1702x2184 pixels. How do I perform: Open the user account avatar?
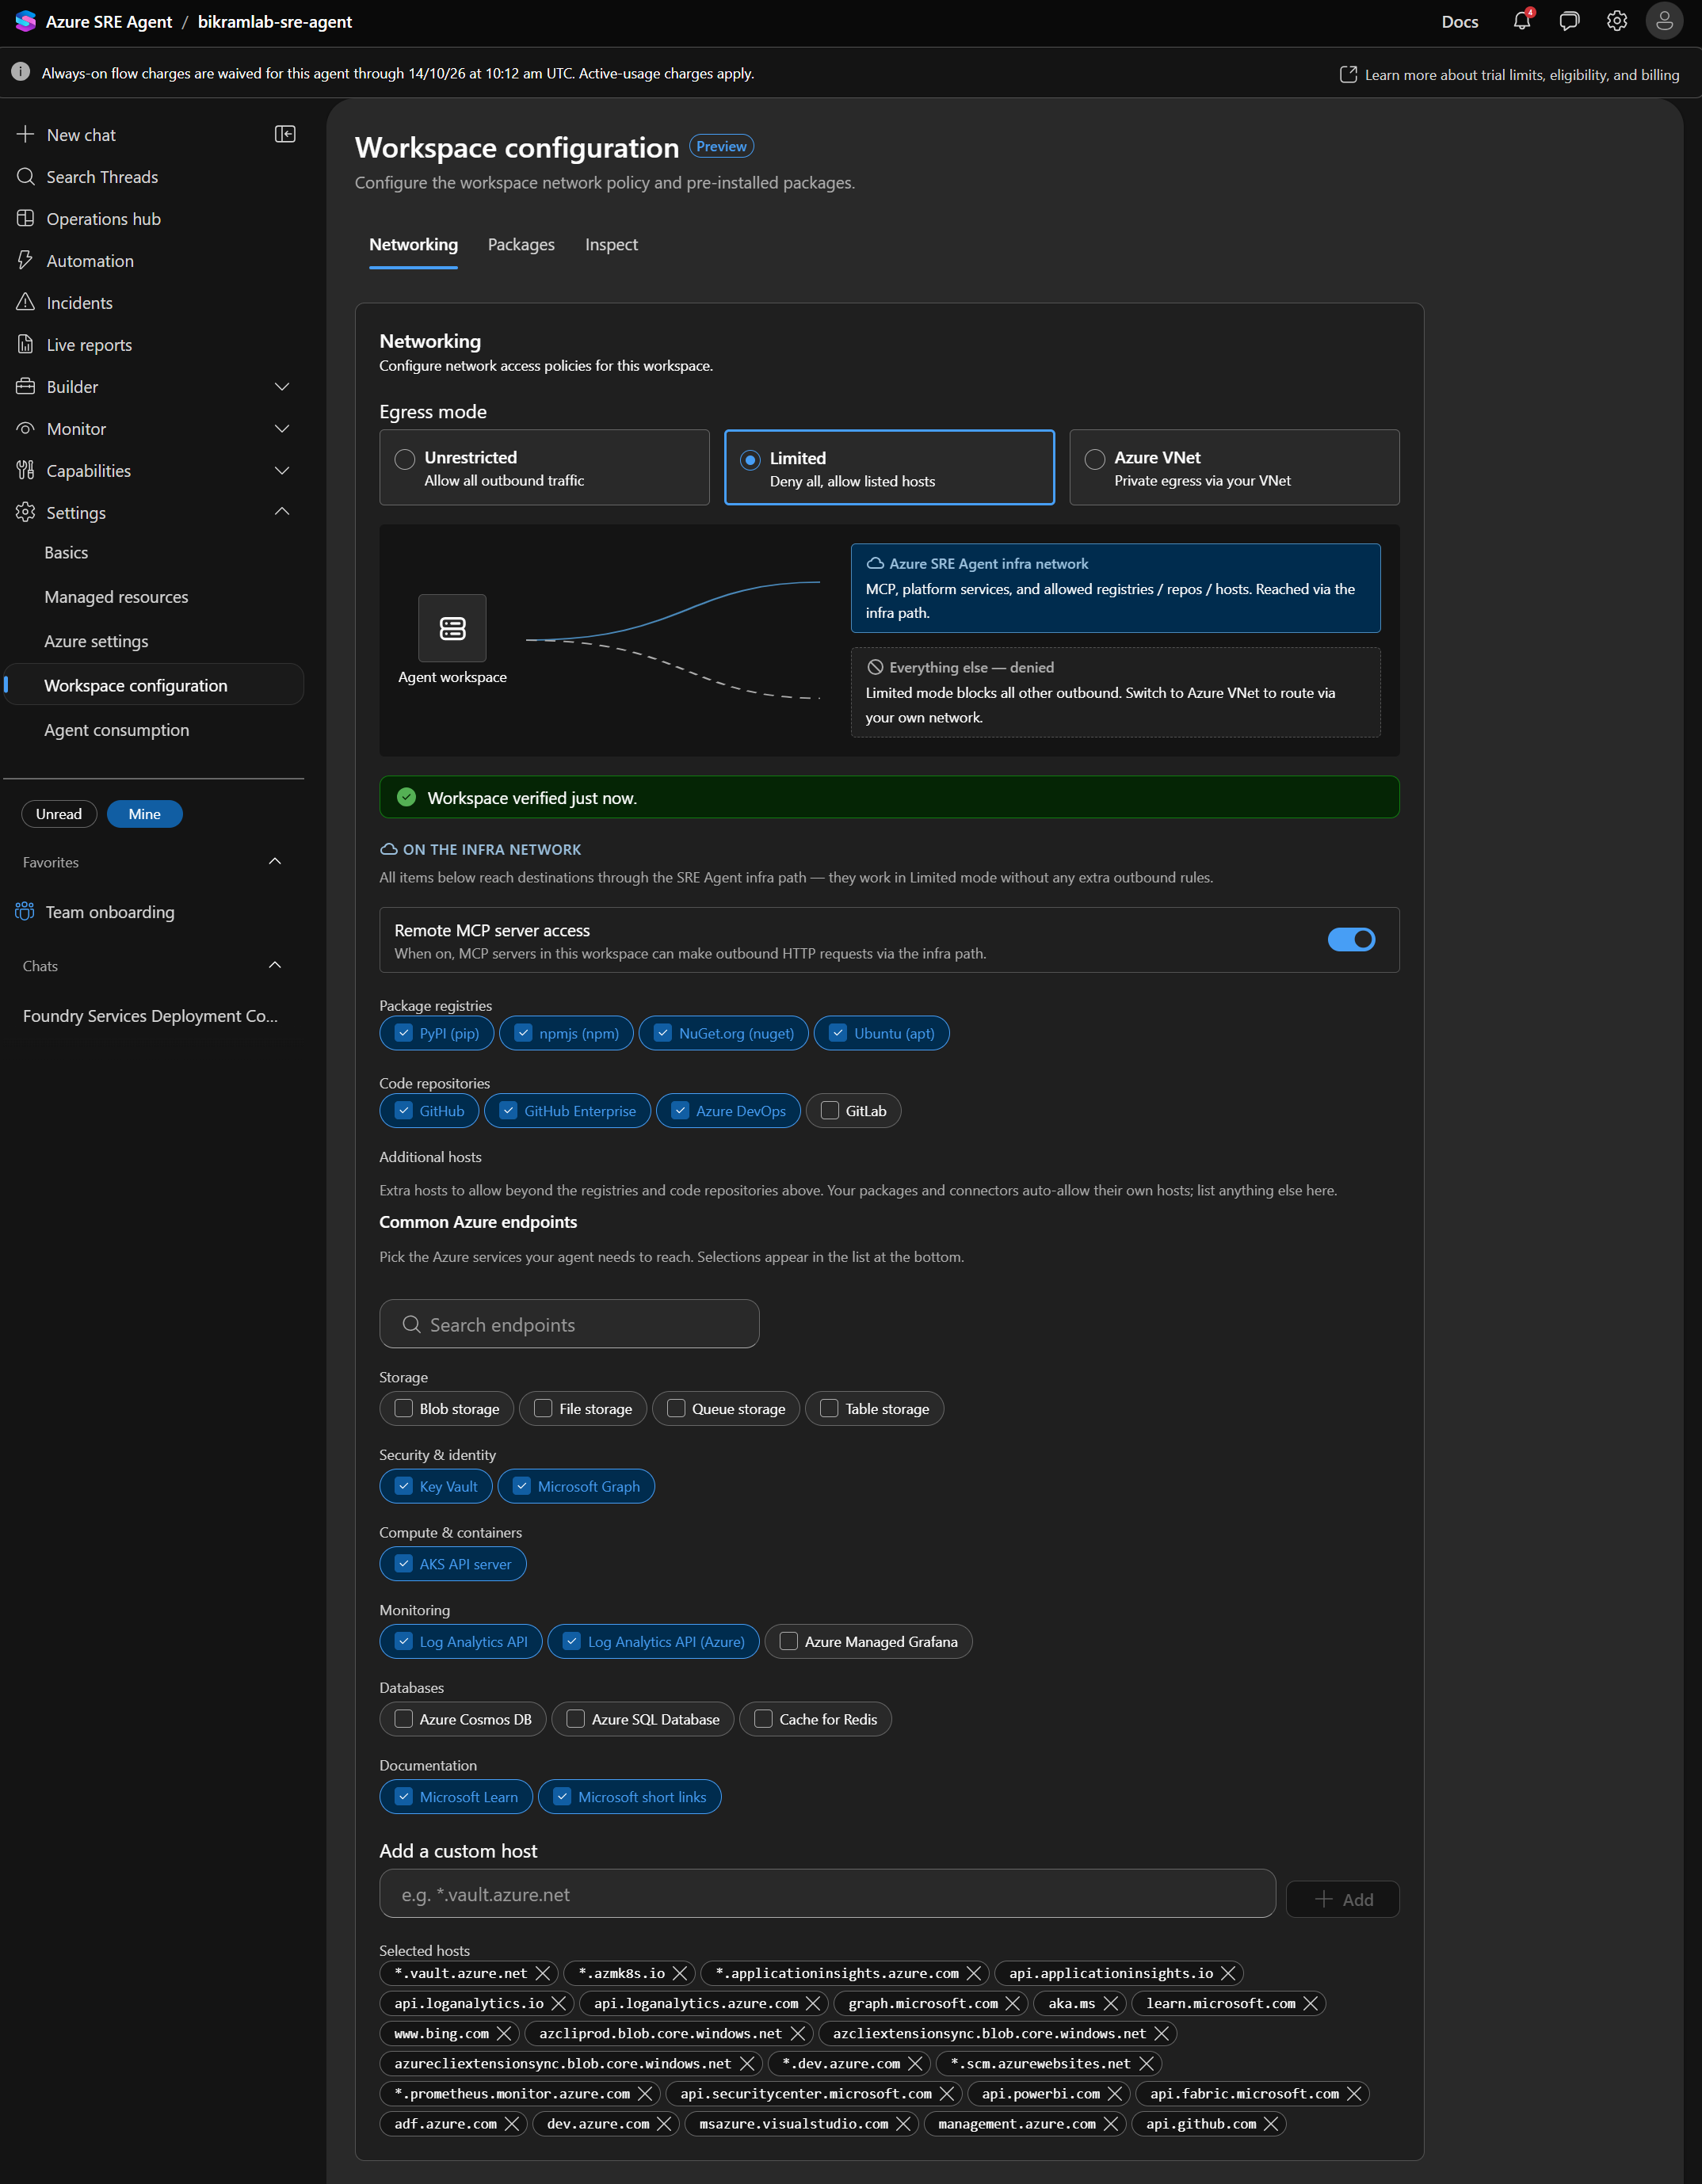click(1664, 21)
